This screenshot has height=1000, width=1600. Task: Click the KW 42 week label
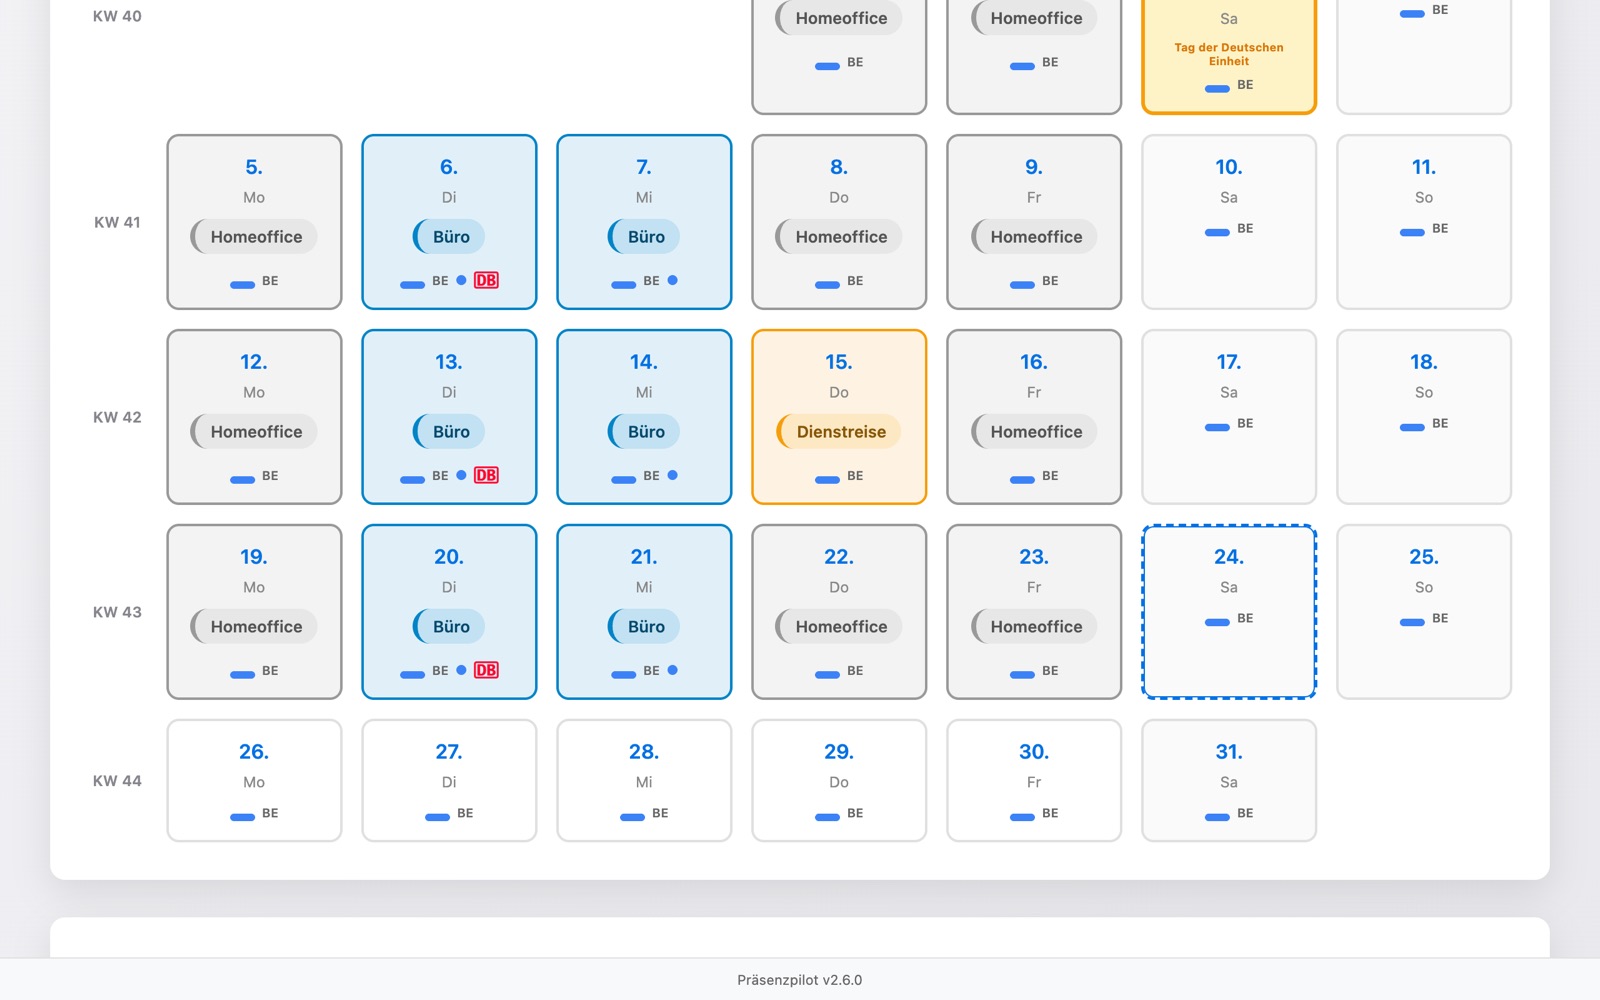tap(117, 417)
